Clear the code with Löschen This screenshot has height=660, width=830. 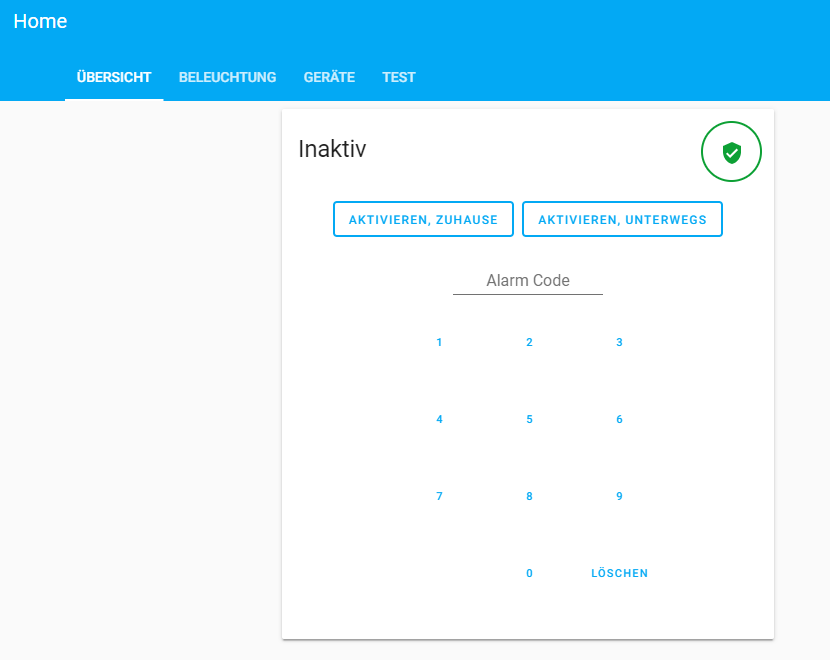(619, 573)
